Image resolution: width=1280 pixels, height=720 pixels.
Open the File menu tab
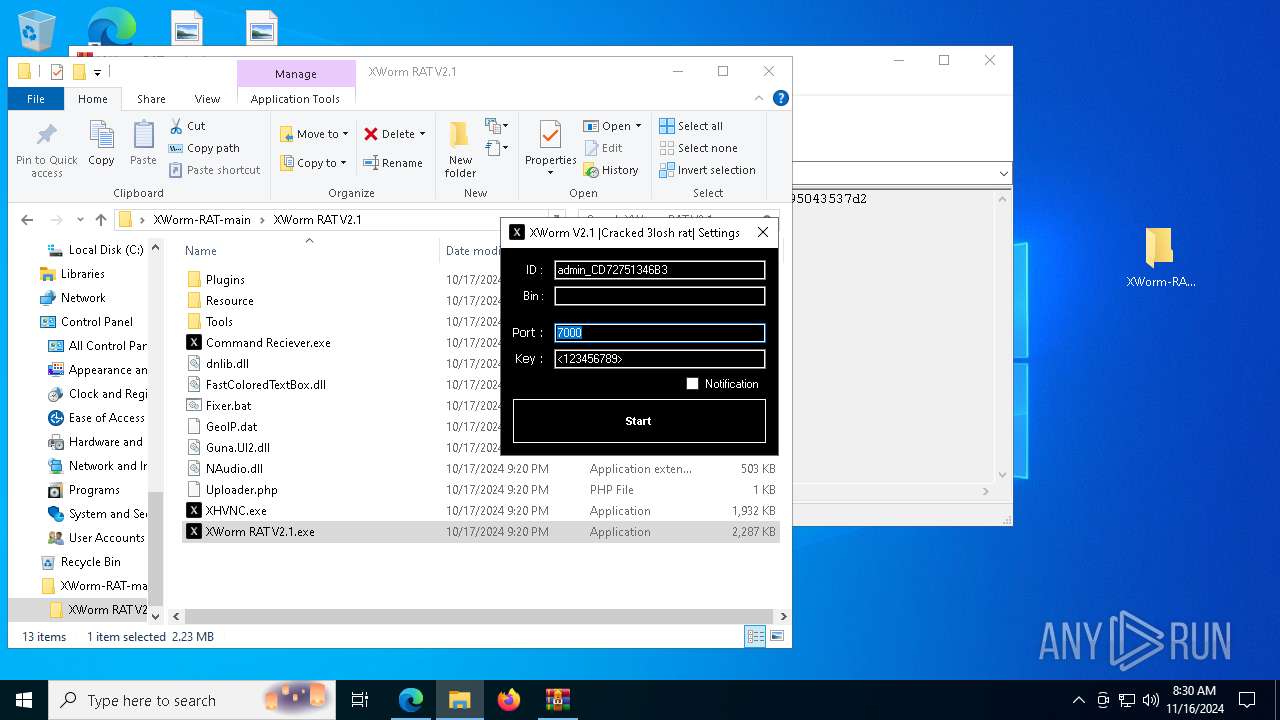pos(36,99)
